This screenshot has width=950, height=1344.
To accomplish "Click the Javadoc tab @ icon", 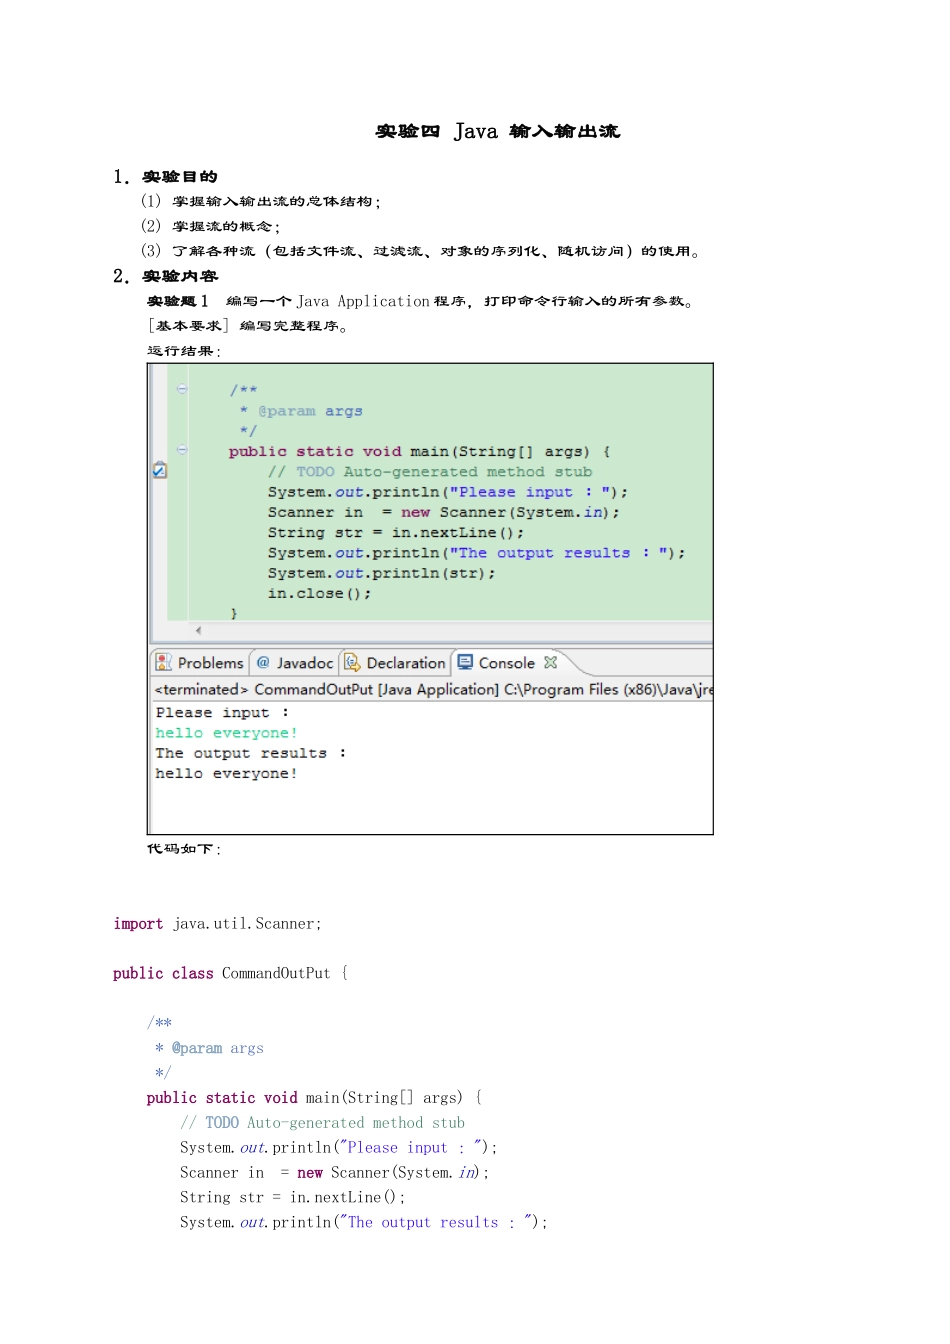I will pyautogui.click(x=264, y=662).
